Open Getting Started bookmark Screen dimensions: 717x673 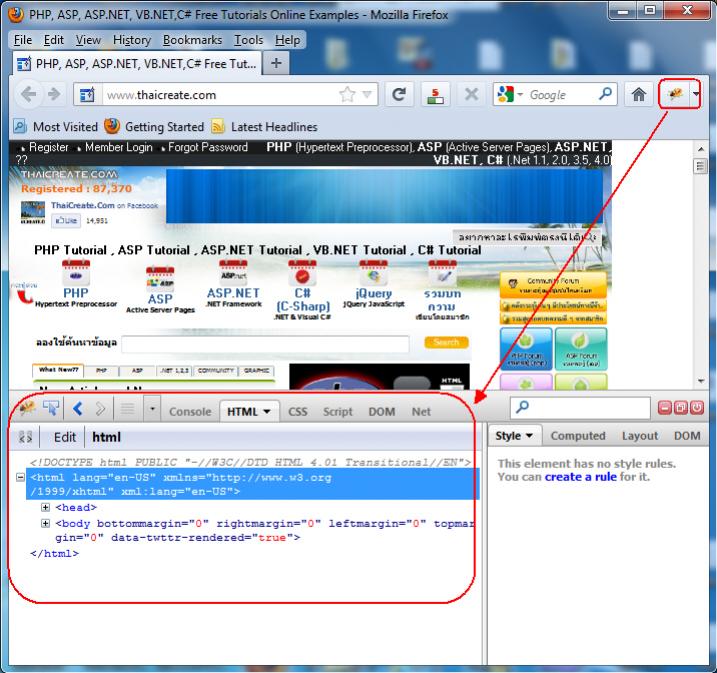point(154,127)
